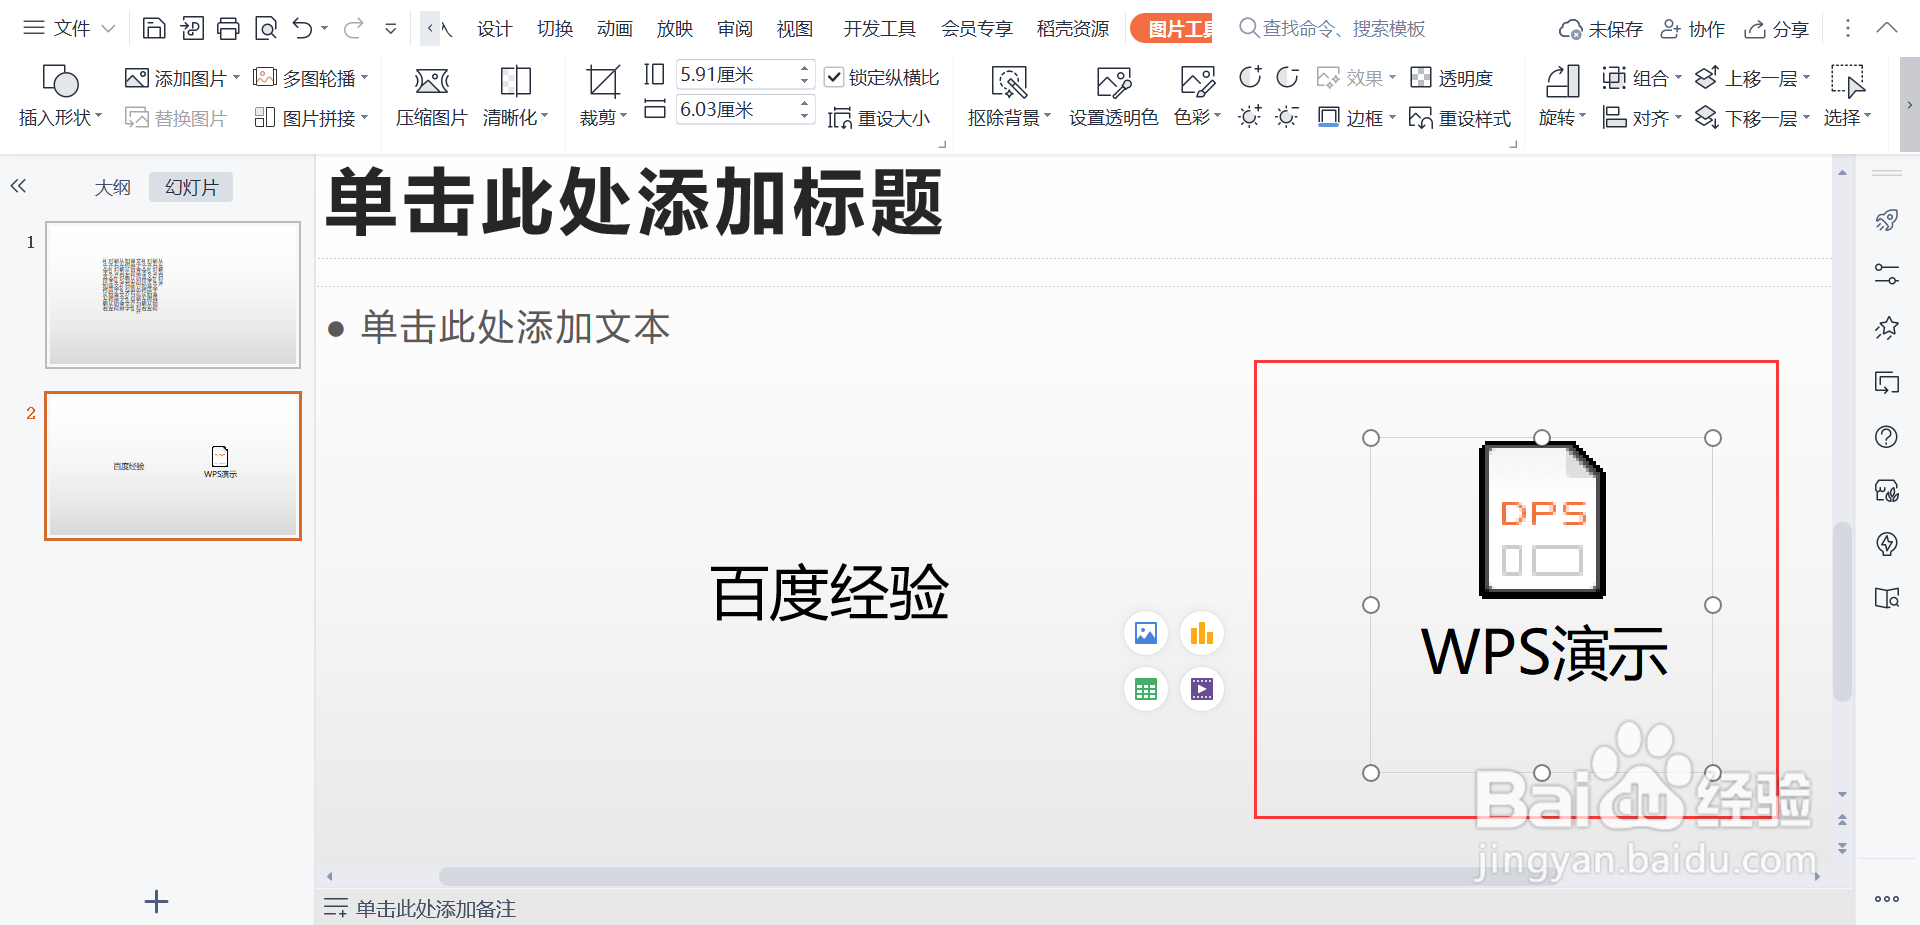The width and height of the screenshot is (1920, 925).
Task: Collapse the slide panel with double chevron
Action: [18, 186]
